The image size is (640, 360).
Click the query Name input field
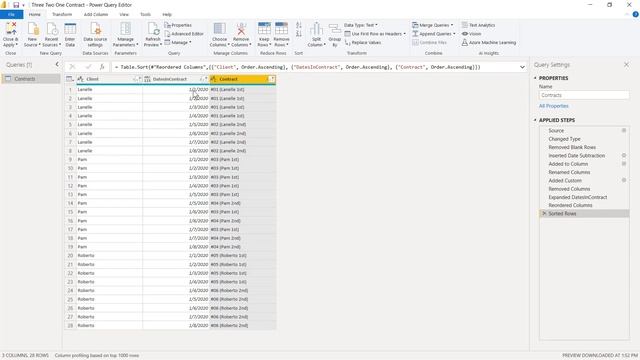584,95
